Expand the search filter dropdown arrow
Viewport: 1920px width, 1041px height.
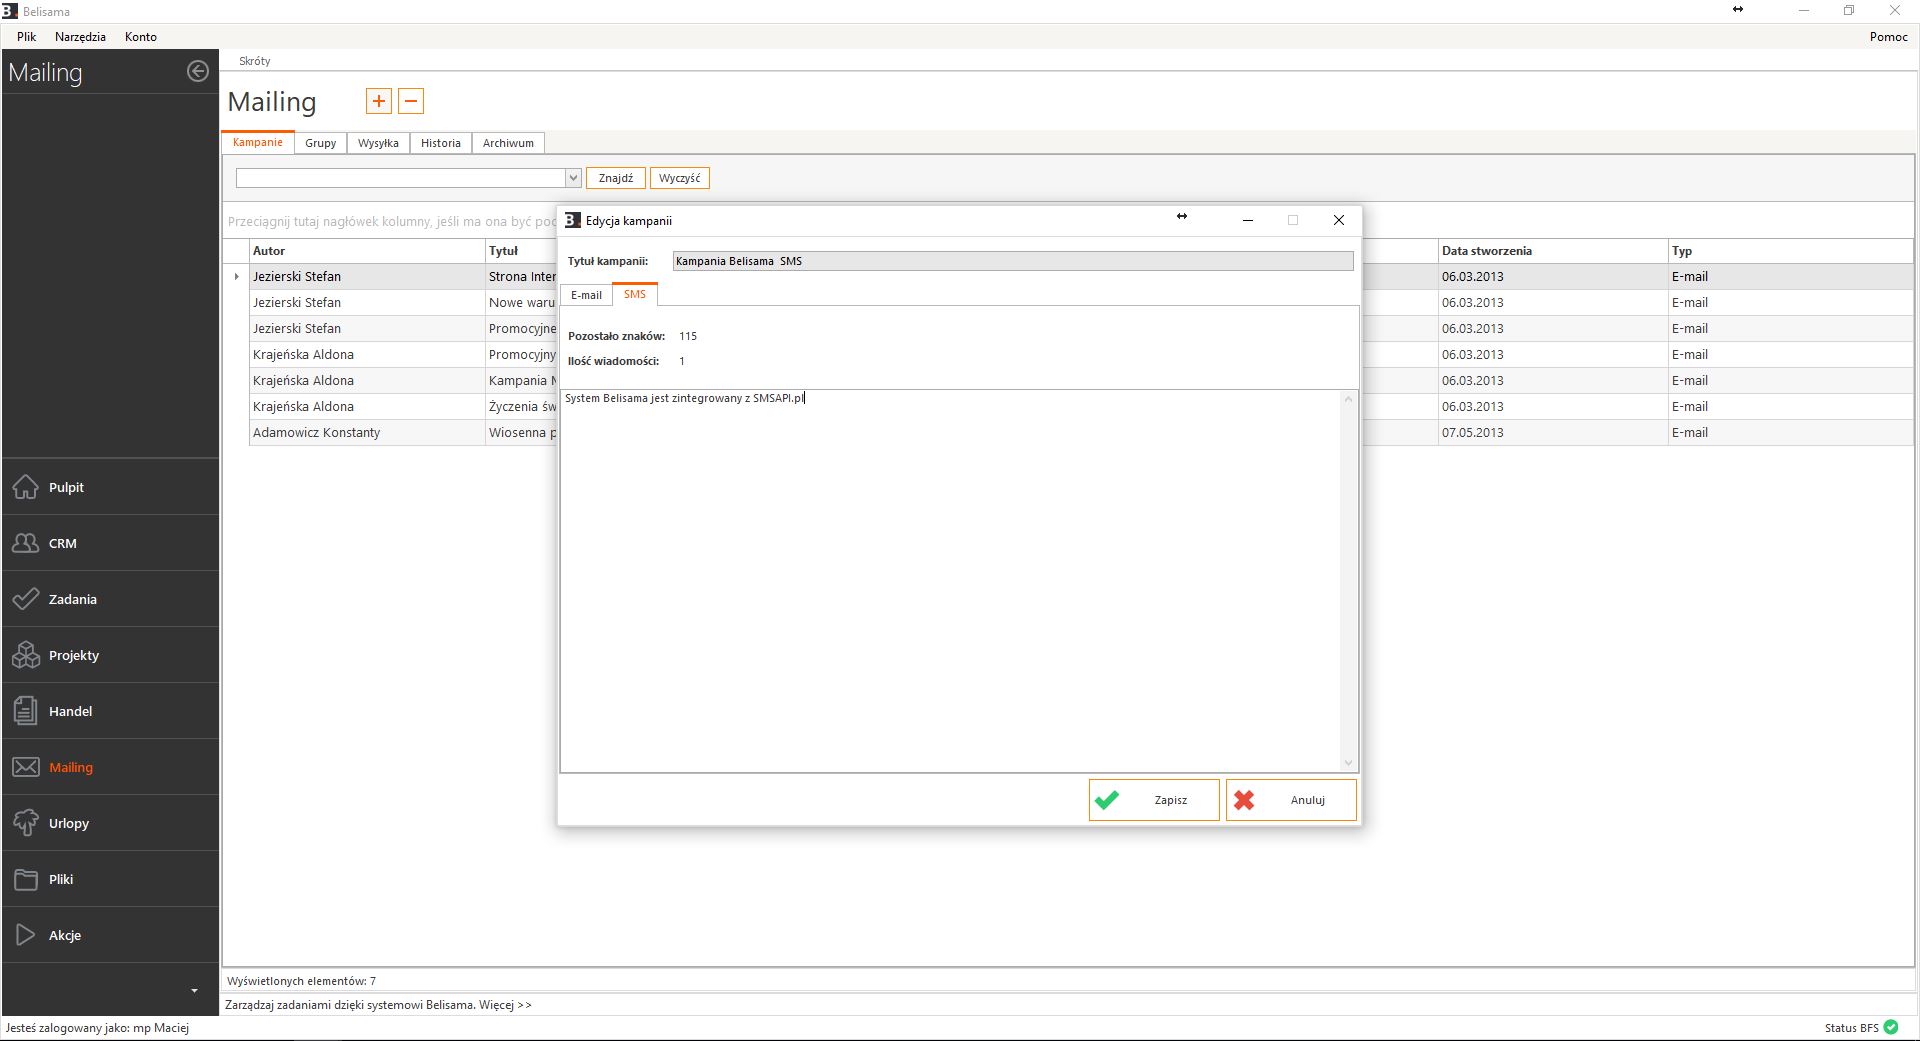click(x=573, y=178)
